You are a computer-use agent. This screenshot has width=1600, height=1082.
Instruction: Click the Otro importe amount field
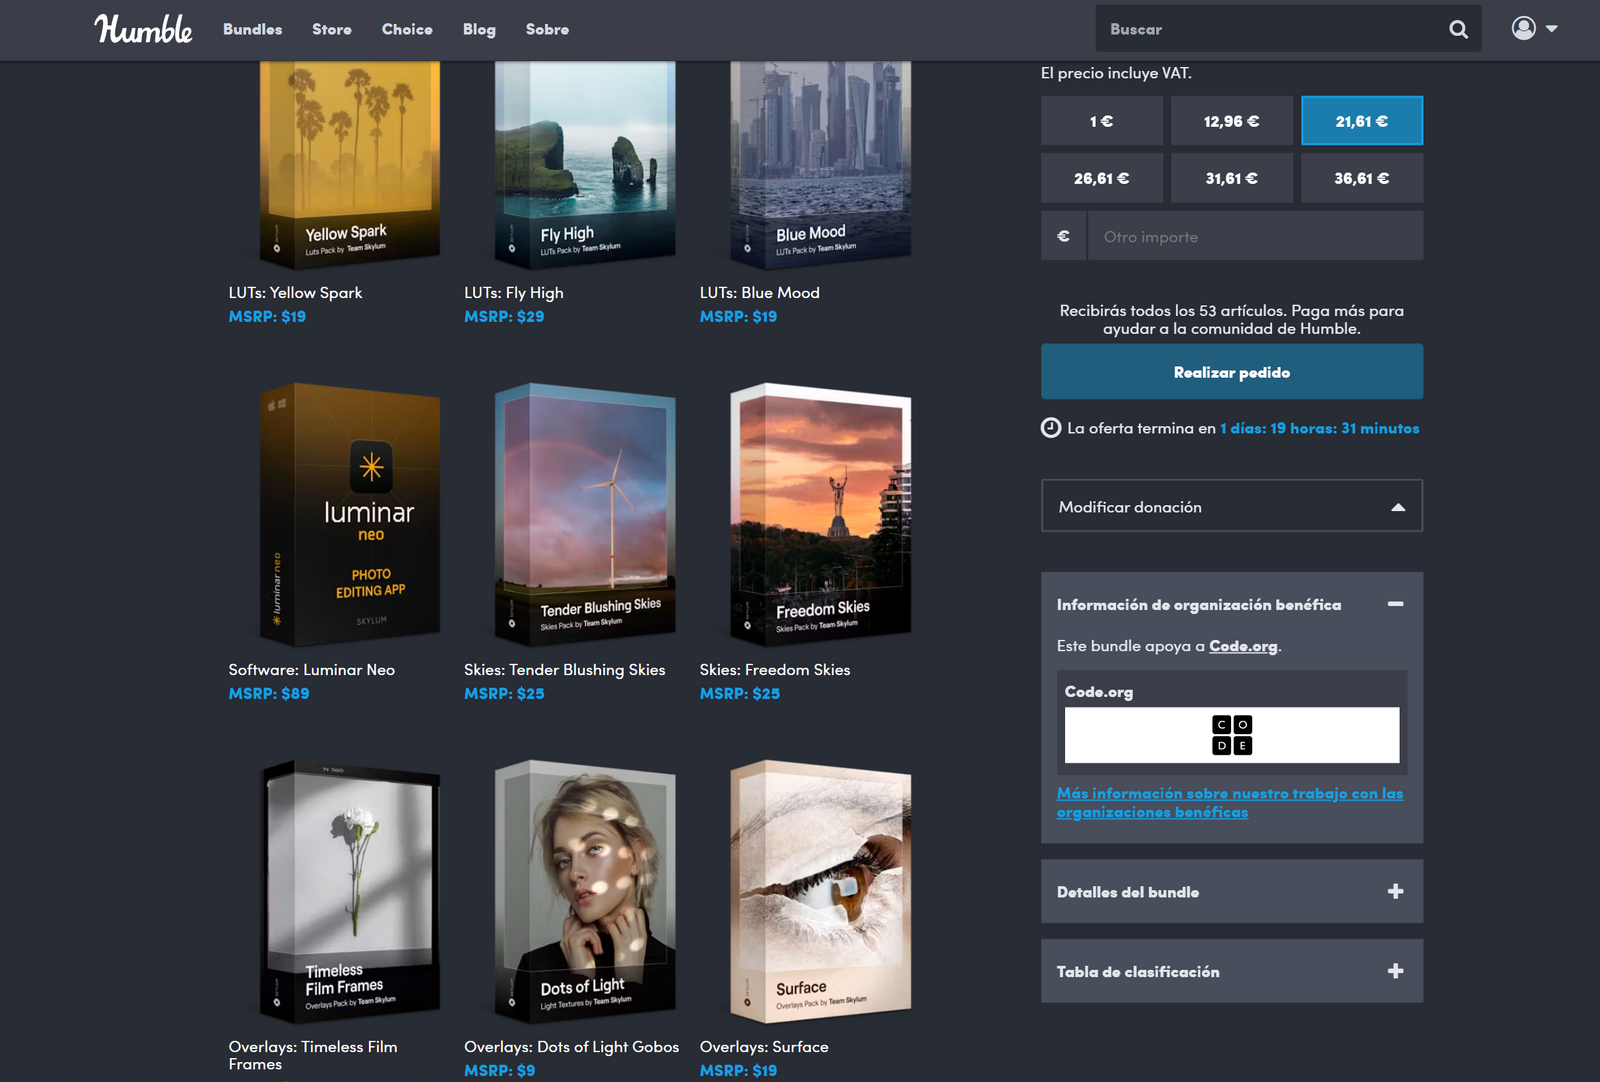1254,237
